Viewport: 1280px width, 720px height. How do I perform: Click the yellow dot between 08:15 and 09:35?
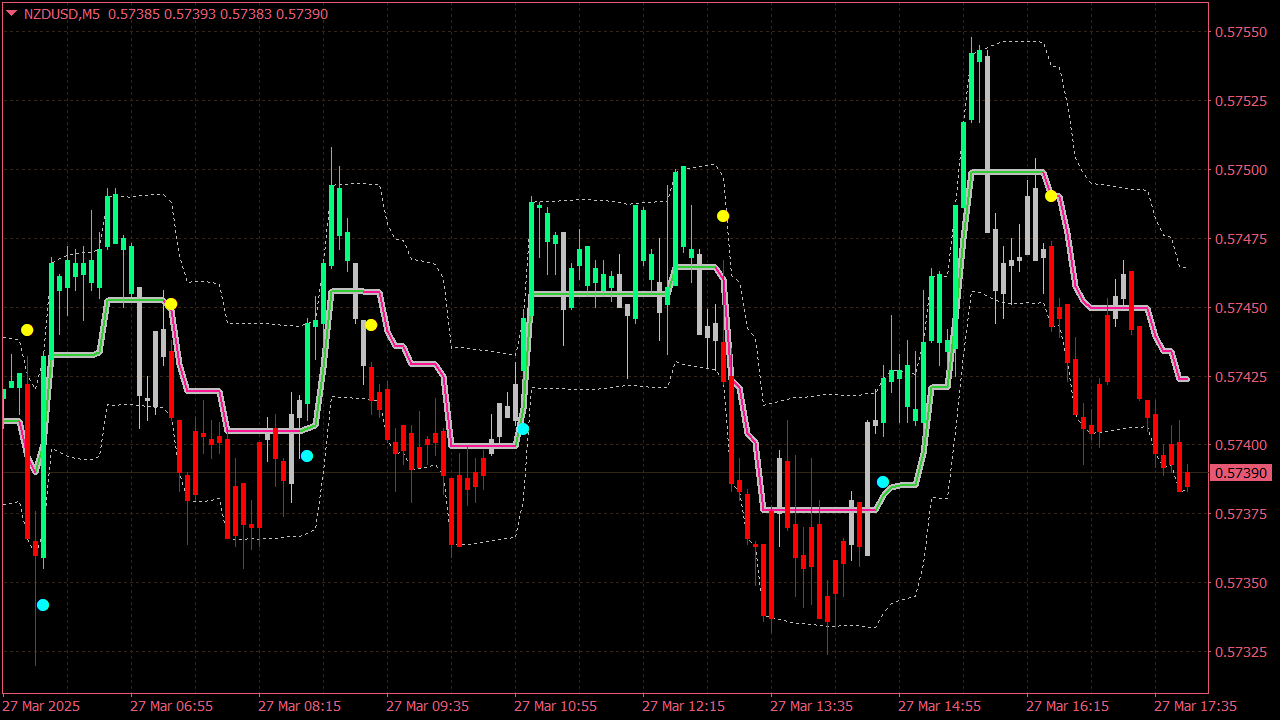point(371,325)
